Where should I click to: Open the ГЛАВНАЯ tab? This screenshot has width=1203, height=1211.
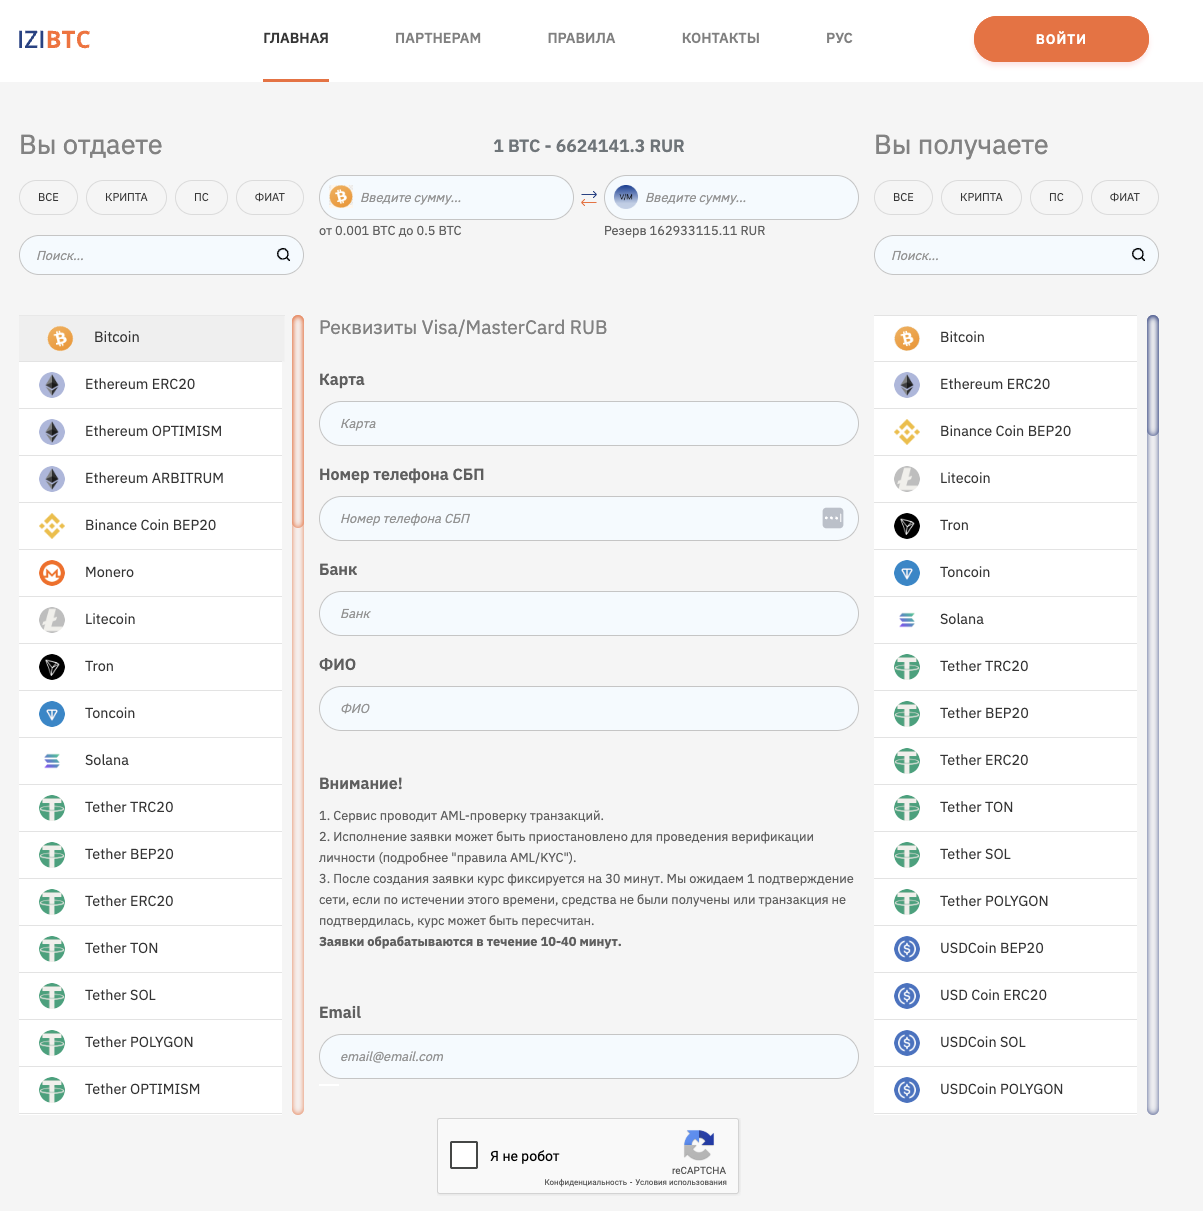tap(296, 38)
